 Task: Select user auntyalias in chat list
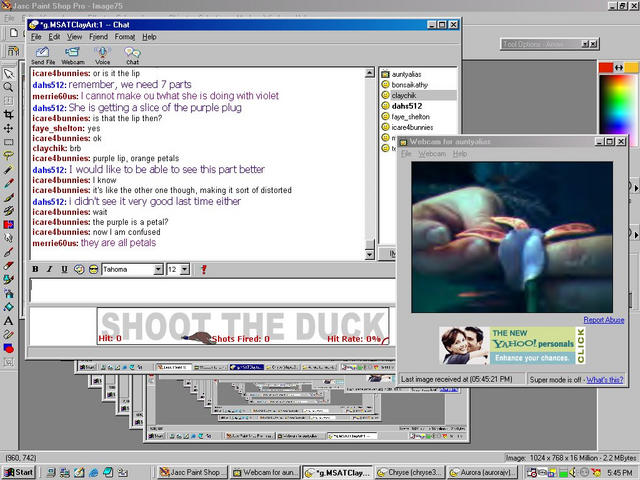click(x=418, y=74)
